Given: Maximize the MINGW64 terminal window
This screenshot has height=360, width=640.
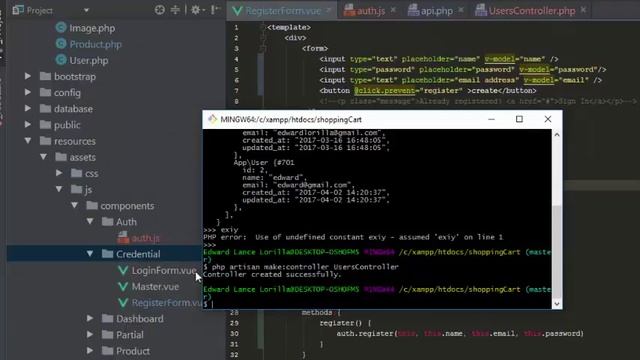Looking at the screenshot, I should pos(519,119).
